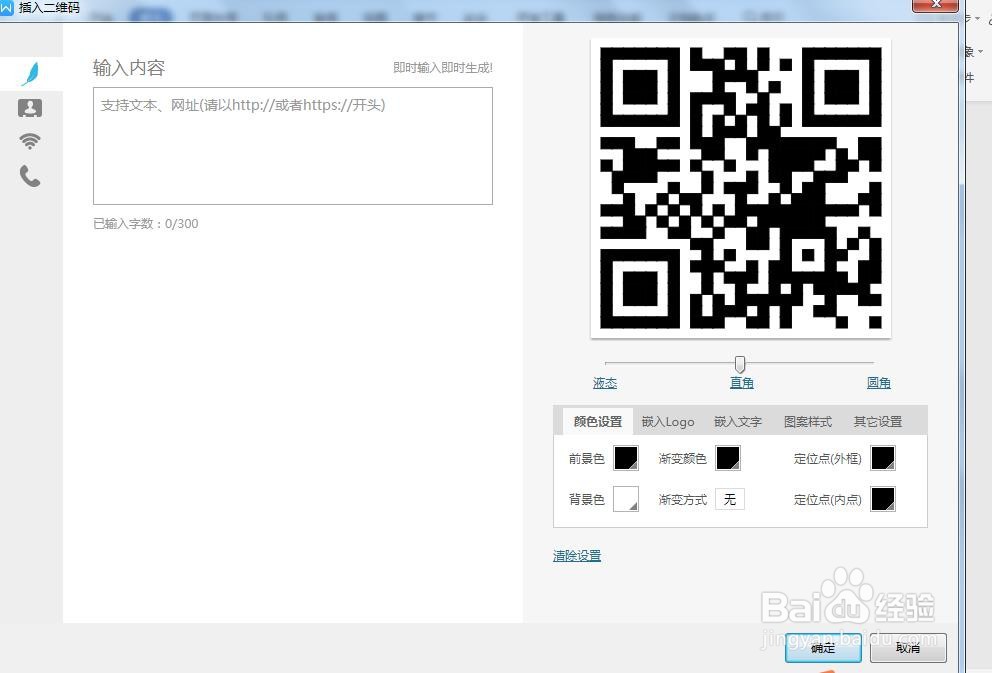
Task: Open the 背景色 background color swatch
Action: coord(626,499)
